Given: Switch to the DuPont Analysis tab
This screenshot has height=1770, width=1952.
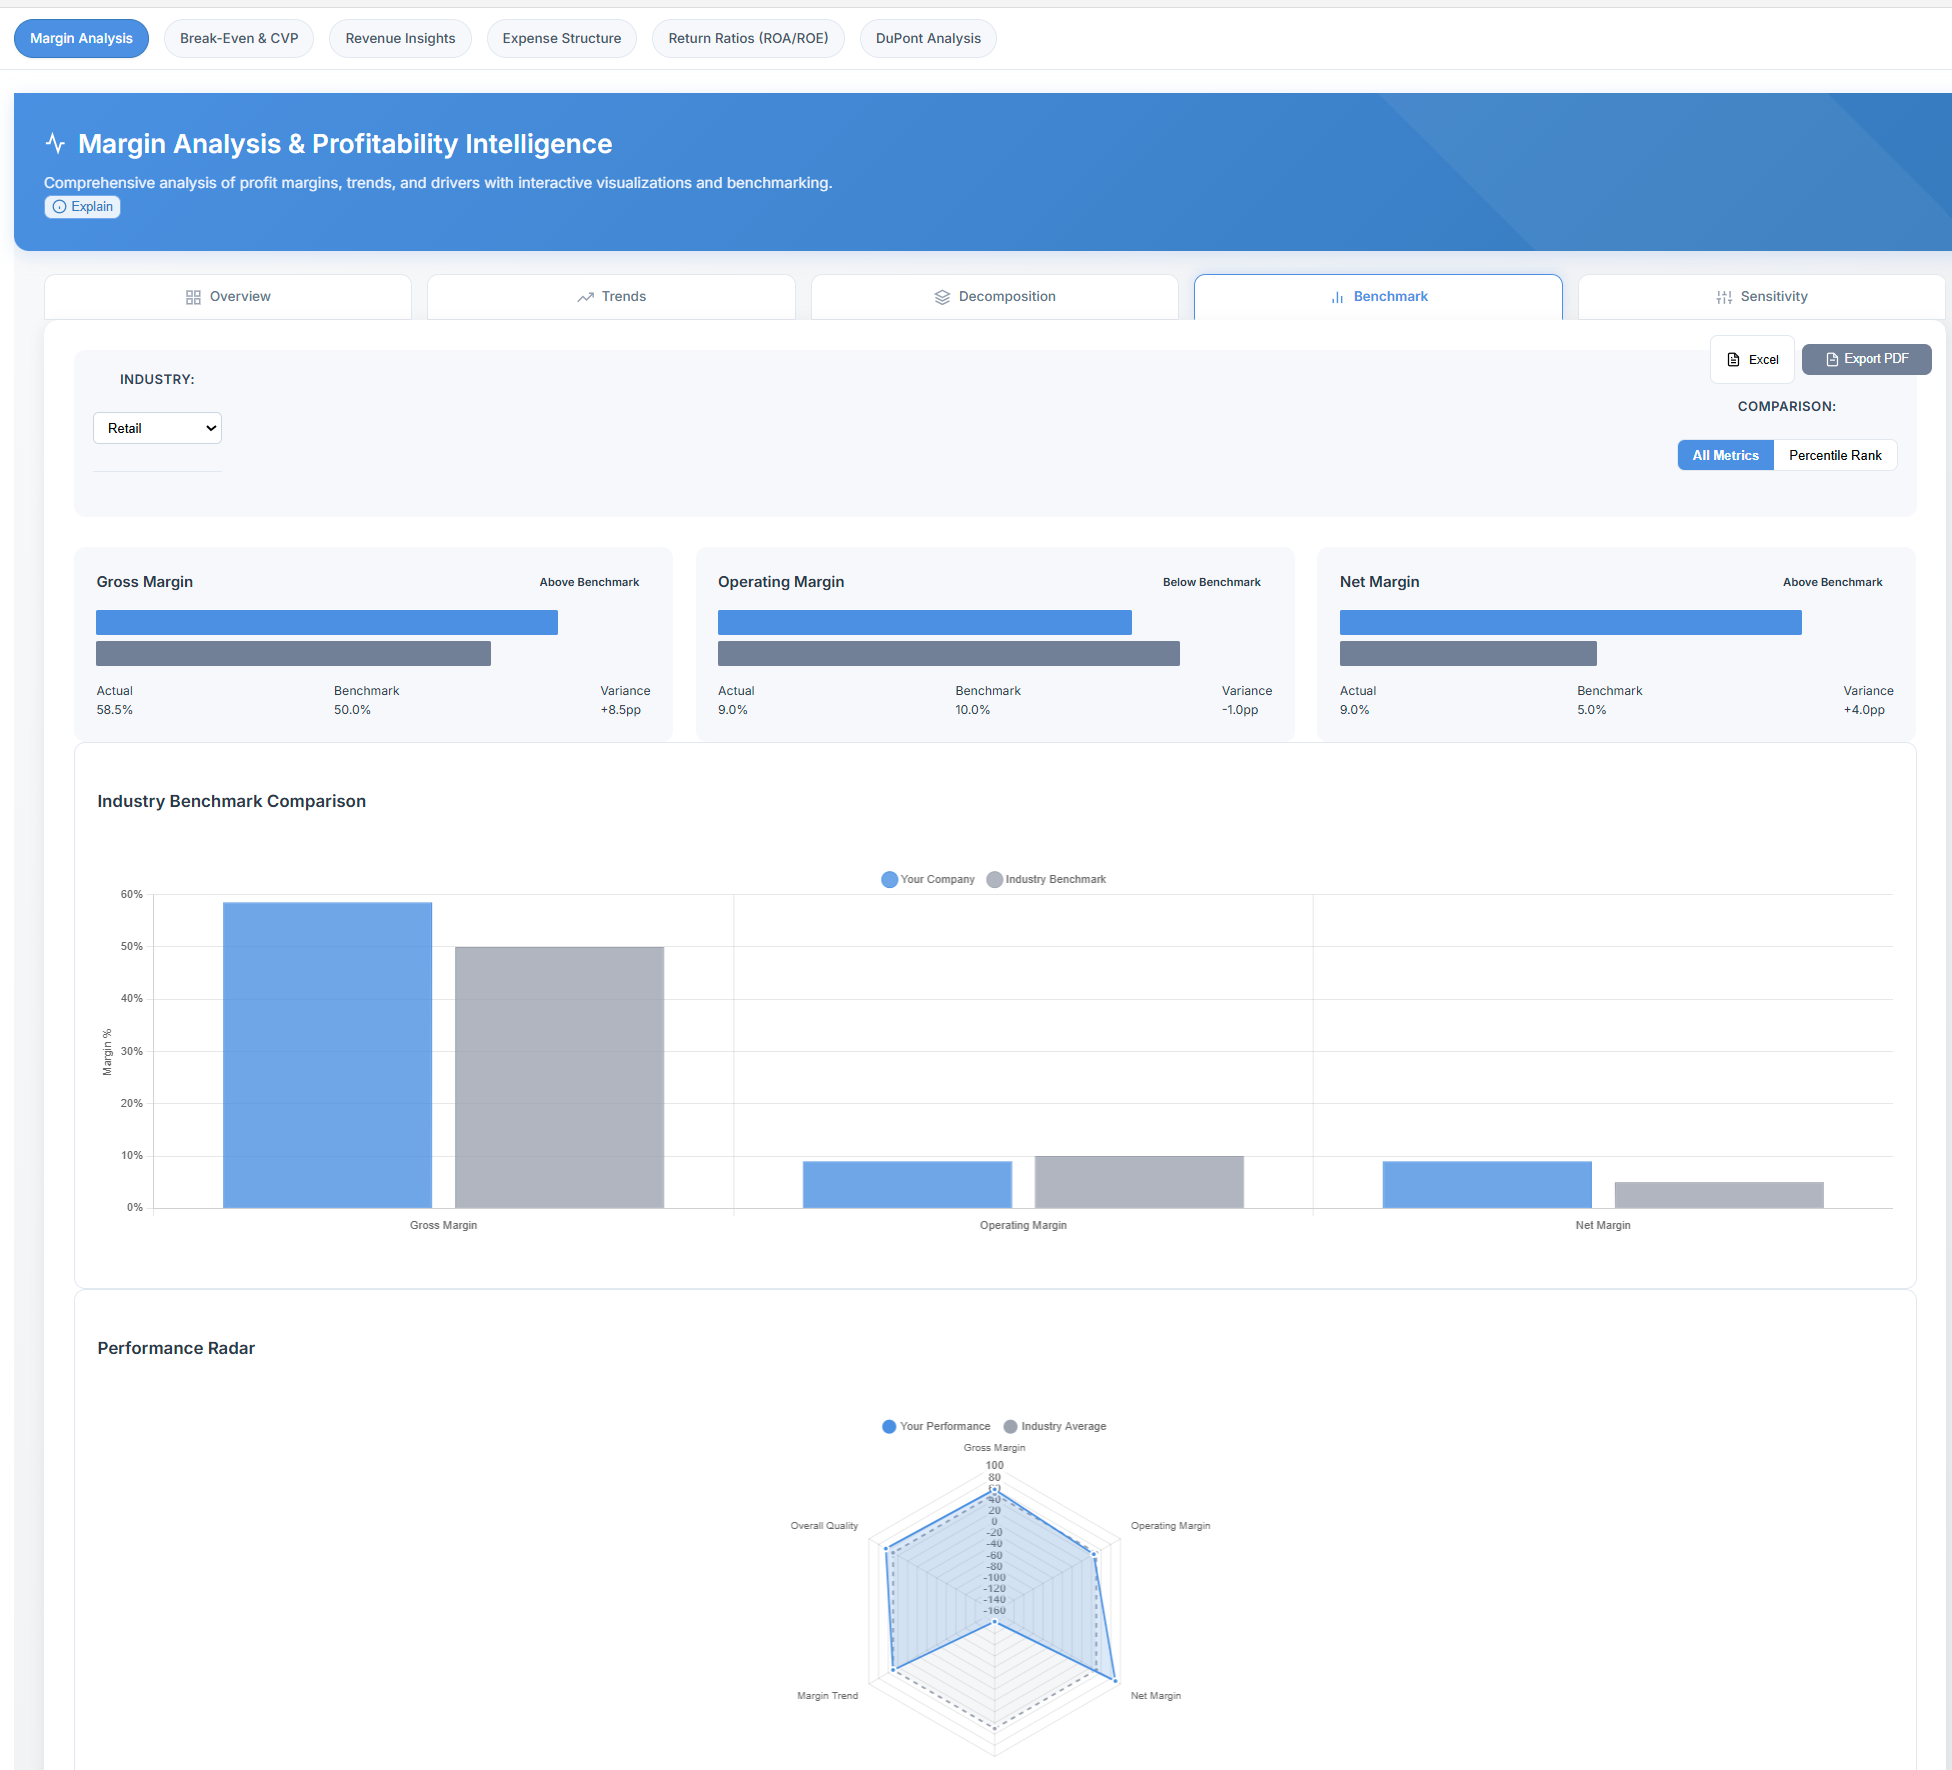Looking at the screenshot, I should click(x=928, y=38).
